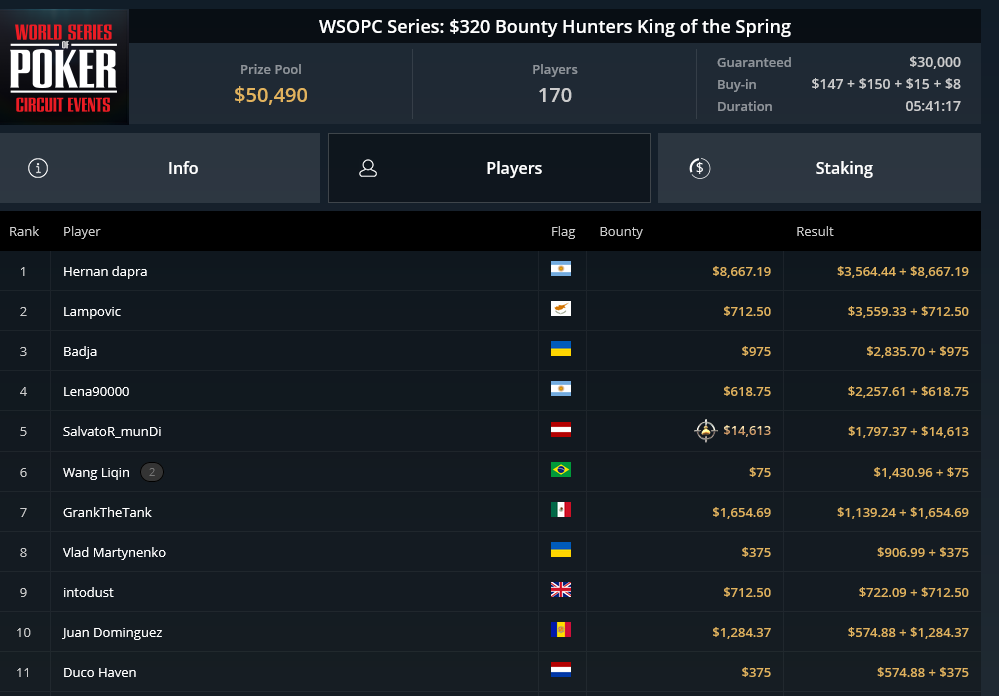Switch to the Info tab
Screen dimensions: 999x696
[x=160, y=168]
